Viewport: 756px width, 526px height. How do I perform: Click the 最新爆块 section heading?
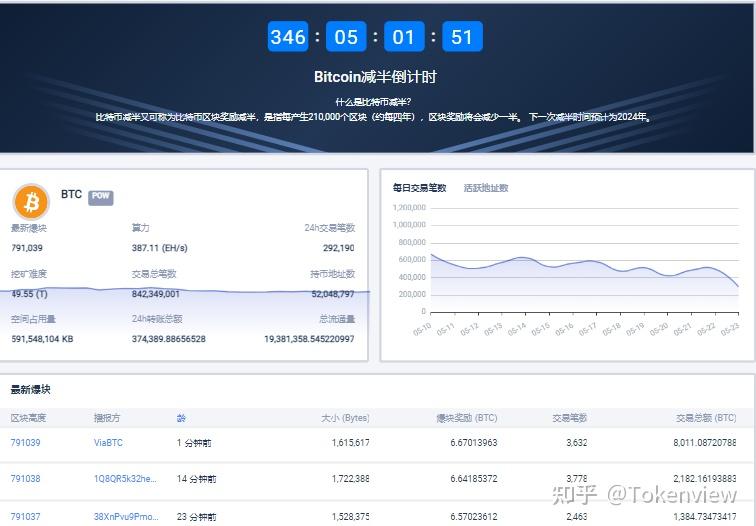point(30,390)
